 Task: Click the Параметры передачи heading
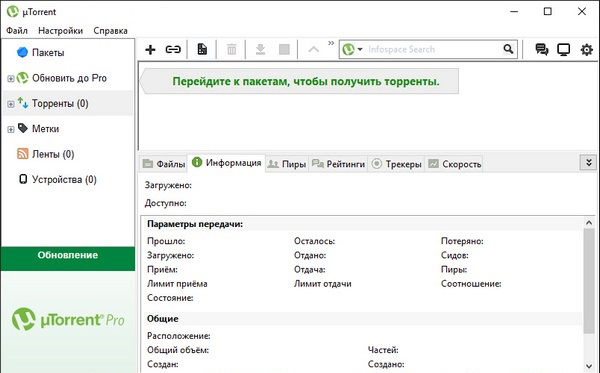195,224
